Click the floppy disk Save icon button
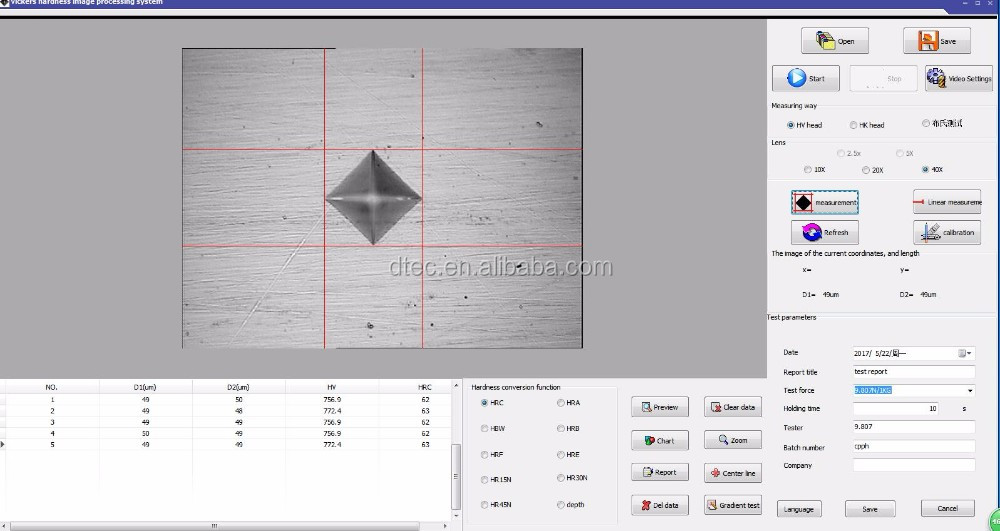Screen dimensions: 1000x531 937,41
